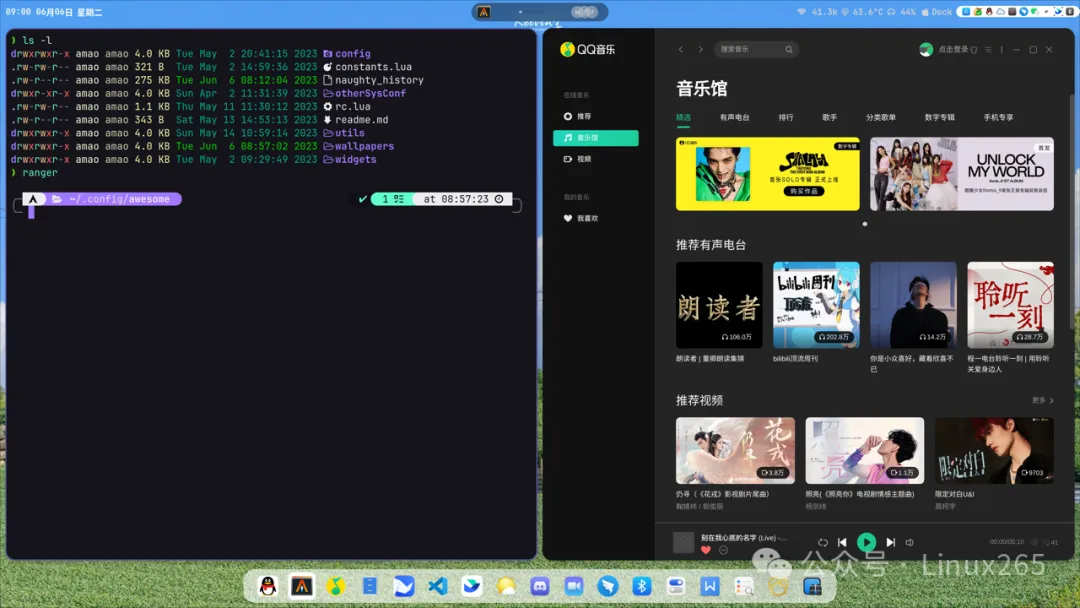1080x608 pixels.
Task: Click the search magnifier icon in QQ Music
Action: pos(789,49)
